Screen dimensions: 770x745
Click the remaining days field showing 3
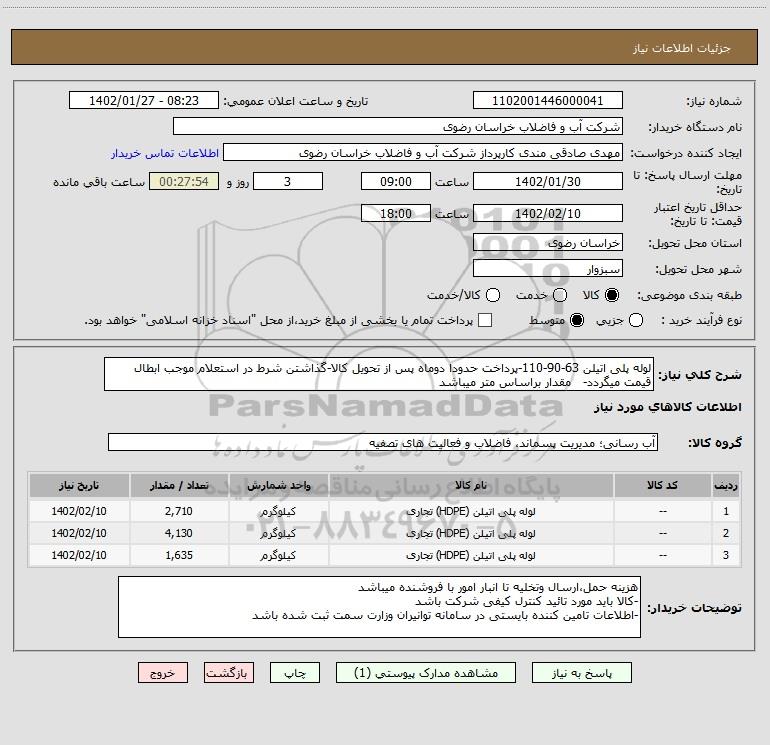coord(288,181)
